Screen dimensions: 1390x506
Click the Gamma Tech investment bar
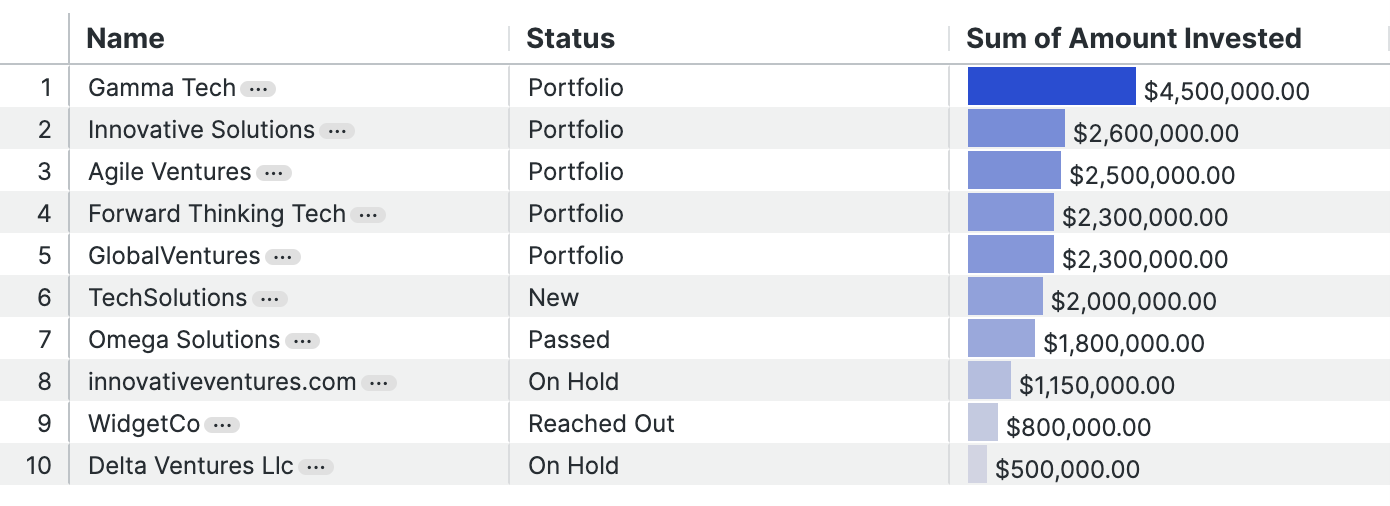[x=1052, y=86]
